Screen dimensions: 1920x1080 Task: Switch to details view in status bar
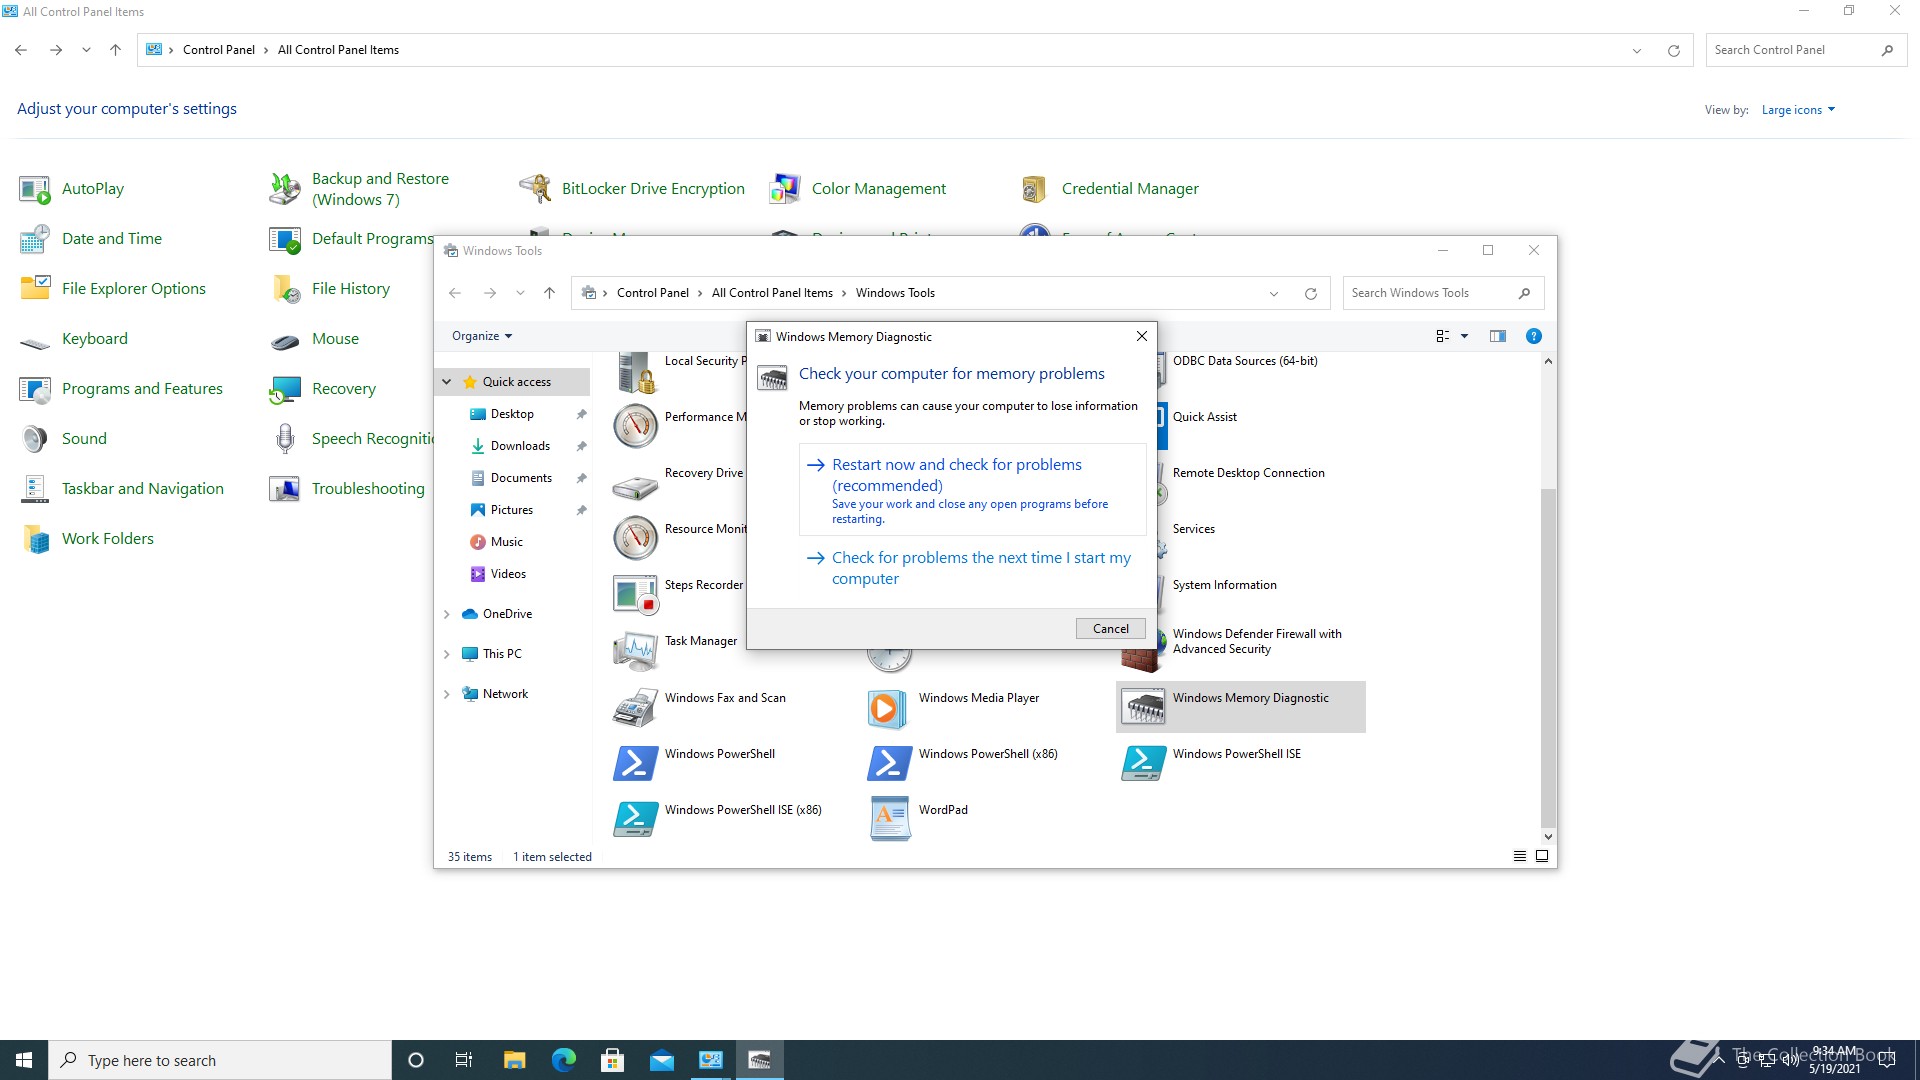point(1519,856)
